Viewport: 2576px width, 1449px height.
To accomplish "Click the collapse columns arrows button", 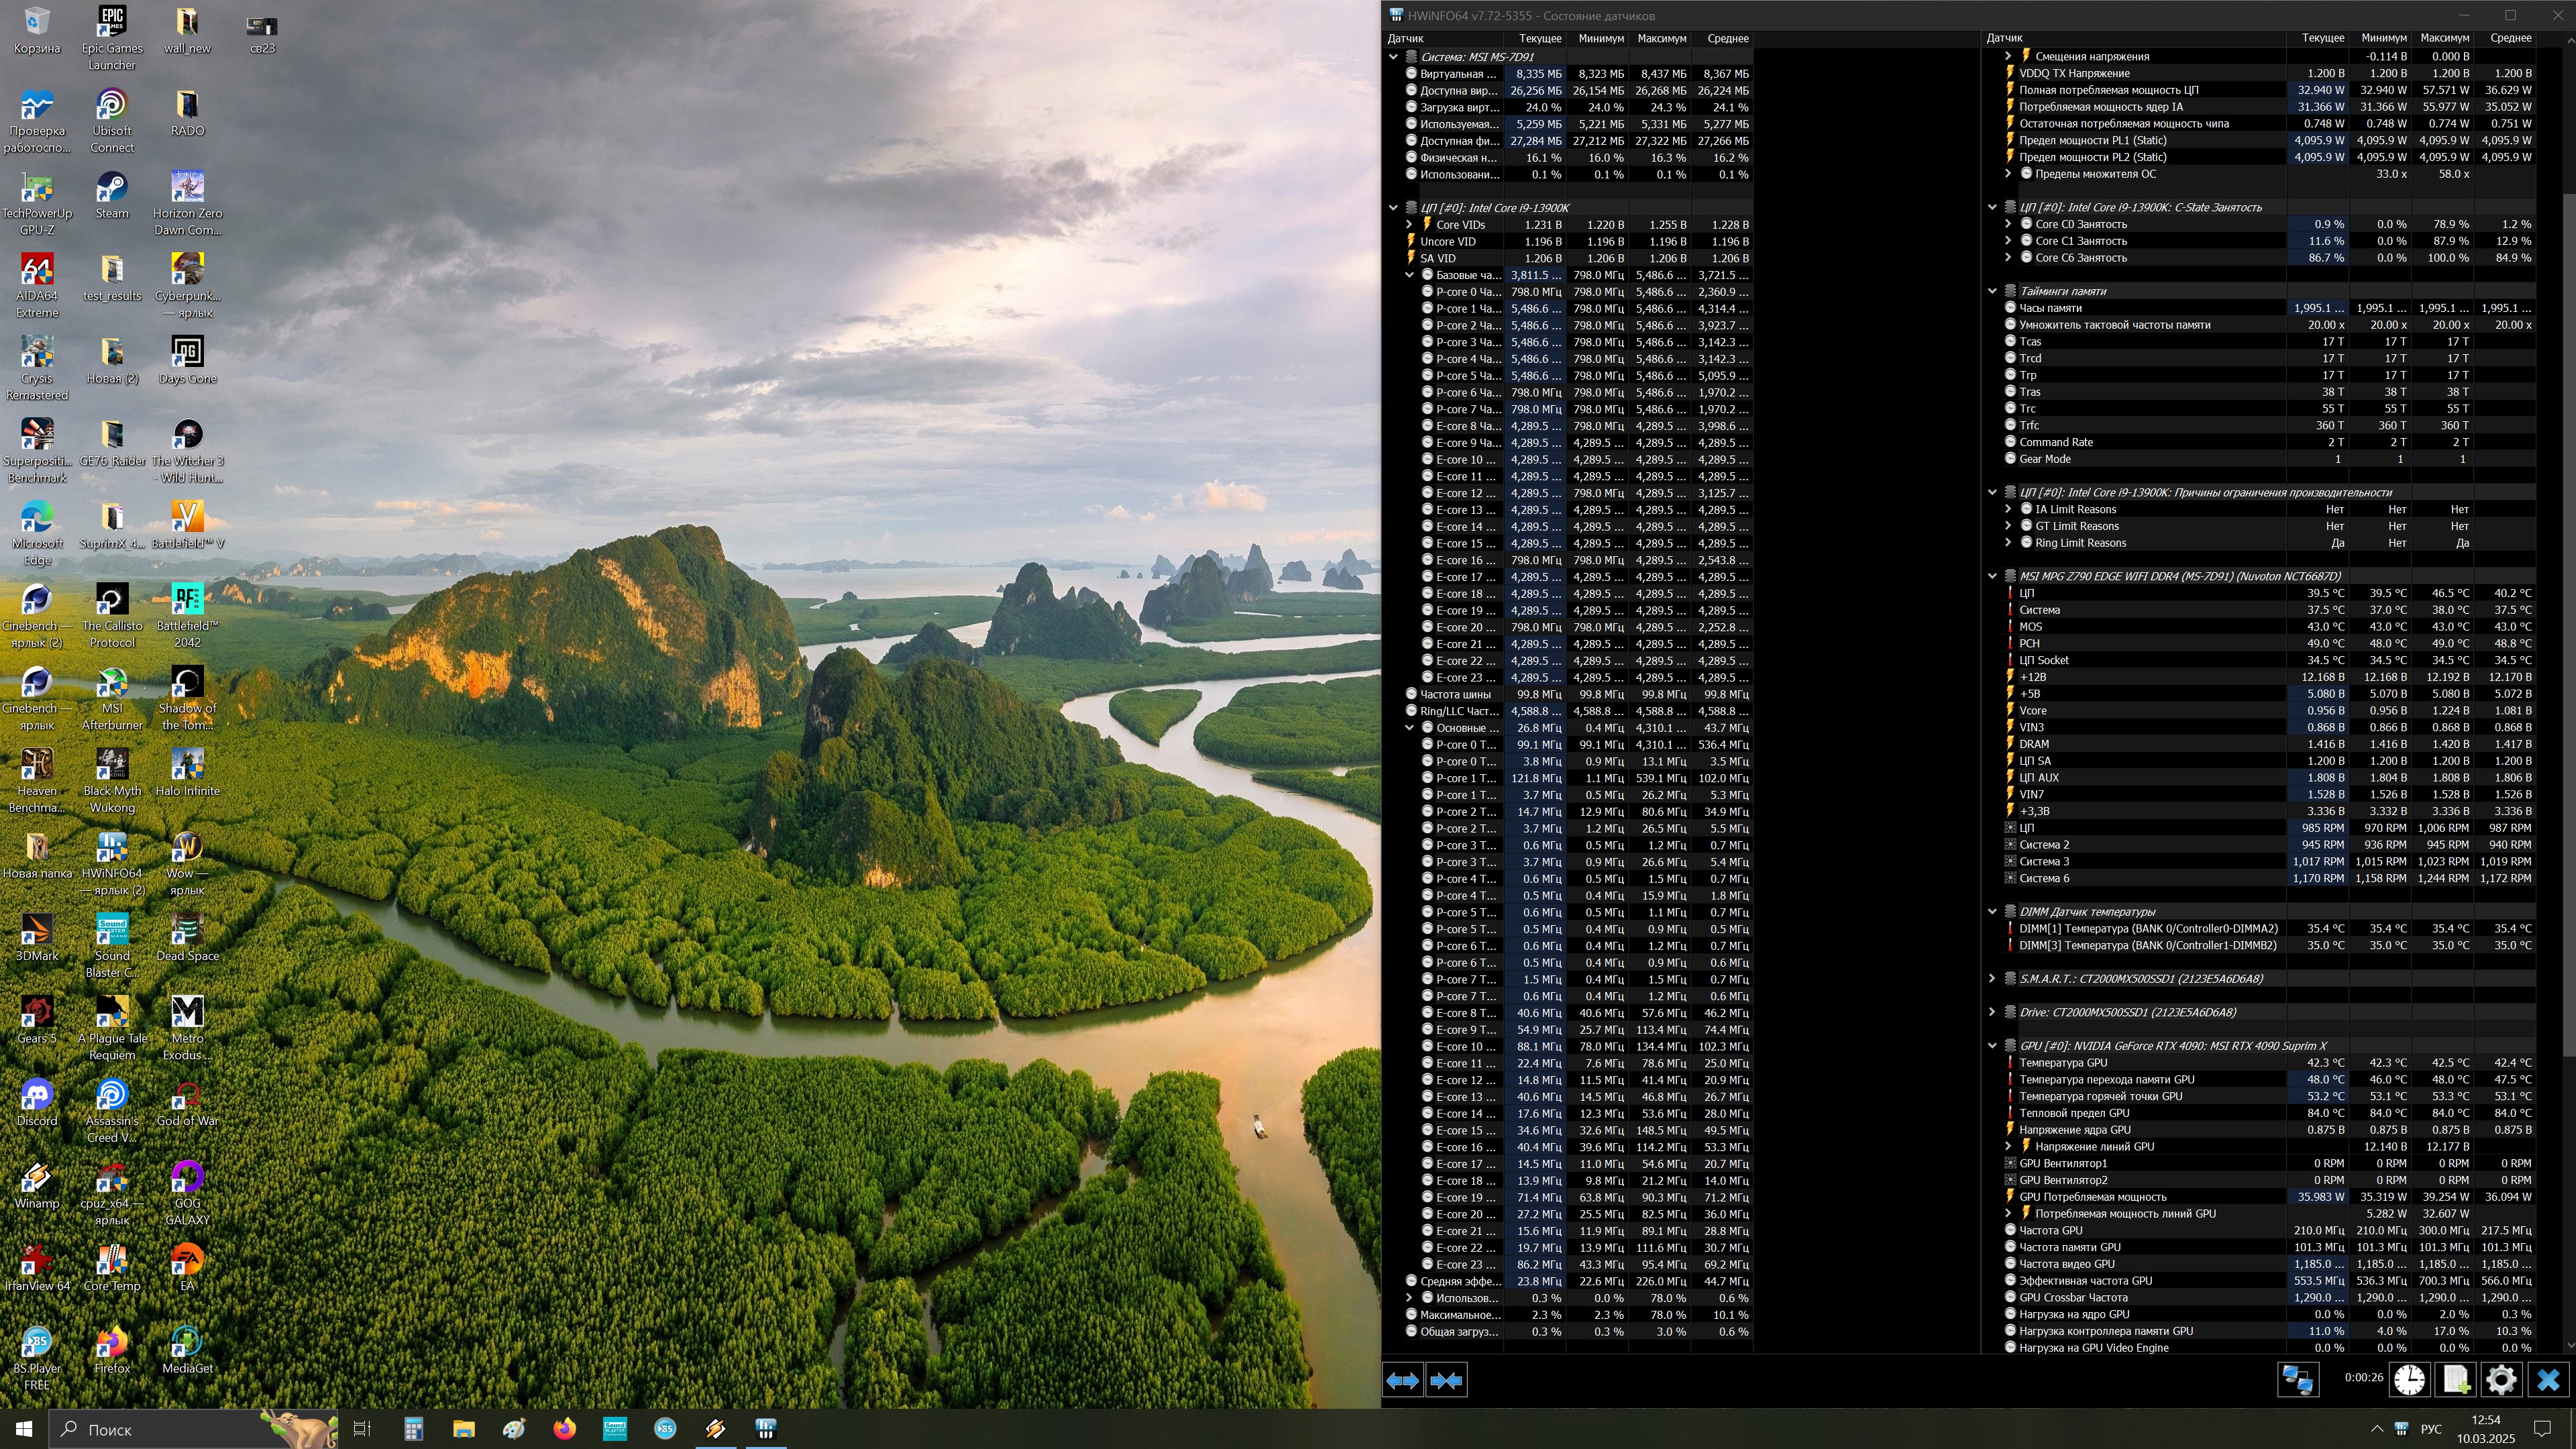I will click(1446, 1381).
